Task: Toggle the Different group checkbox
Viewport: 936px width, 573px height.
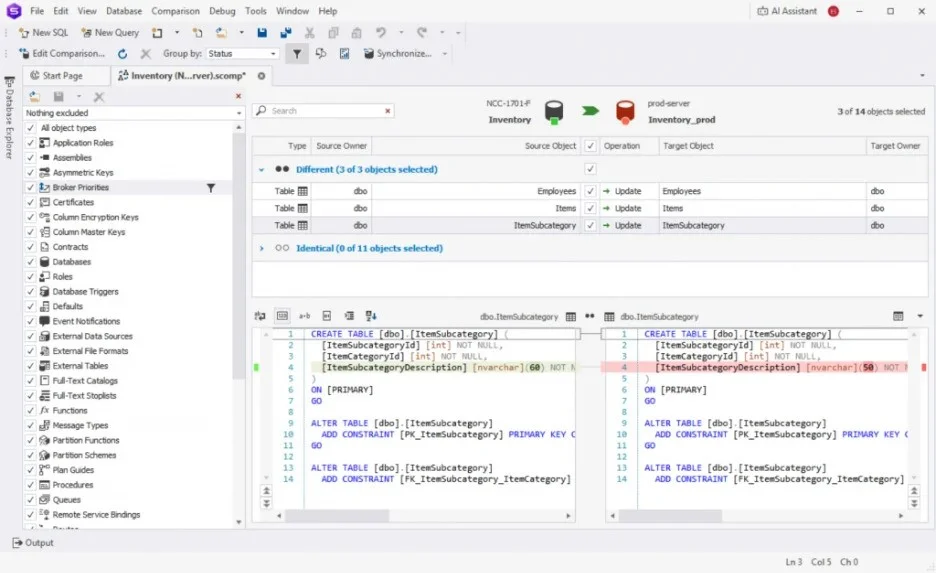Action: pyautogui.click(x=590, y=169)
